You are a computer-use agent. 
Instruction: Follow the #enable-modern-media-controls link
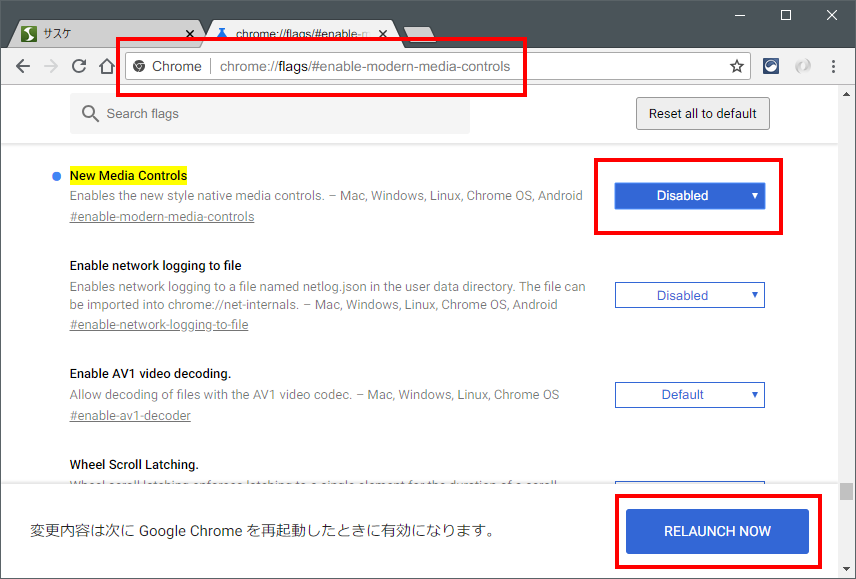162,216
